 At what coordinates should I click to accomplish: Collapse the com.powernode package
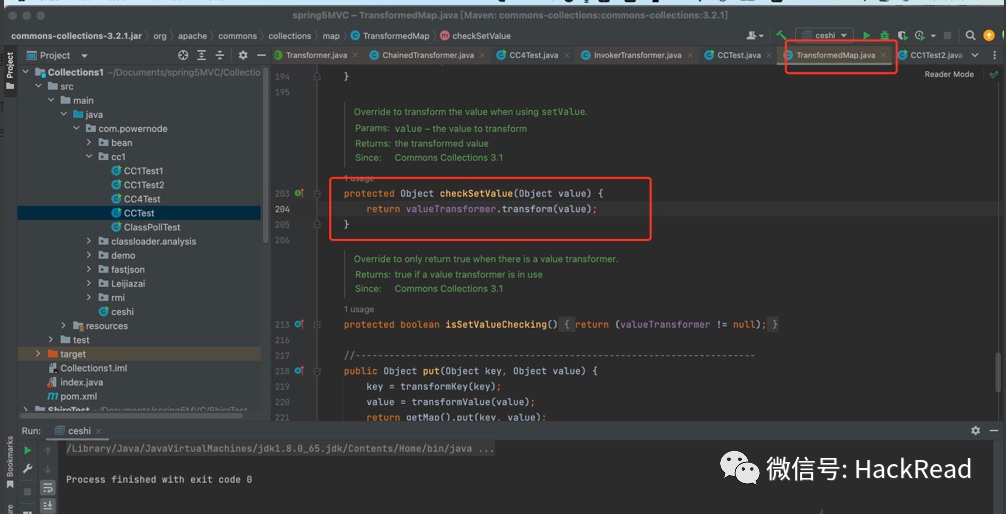[76, 129]
